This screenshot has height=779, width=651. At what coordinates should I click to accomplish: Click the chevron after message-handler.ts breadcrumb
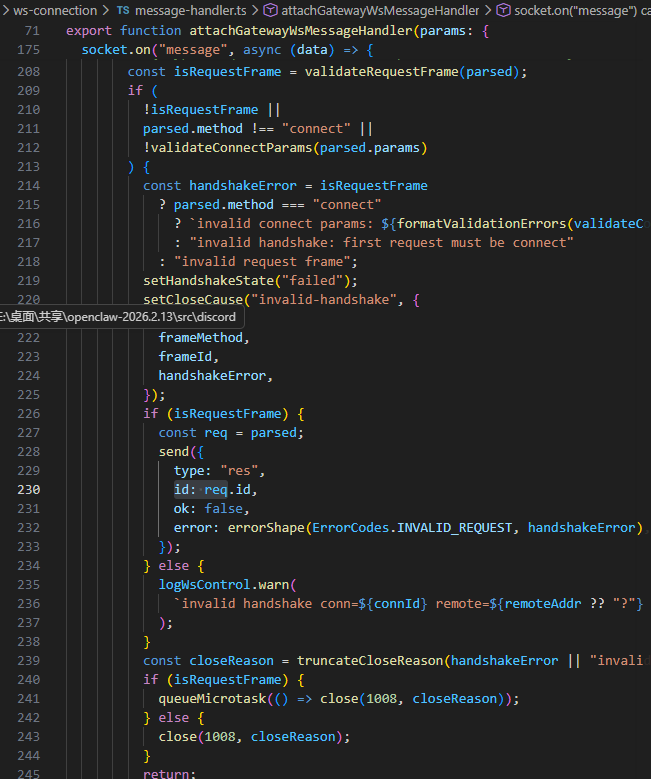coord(255,10)
